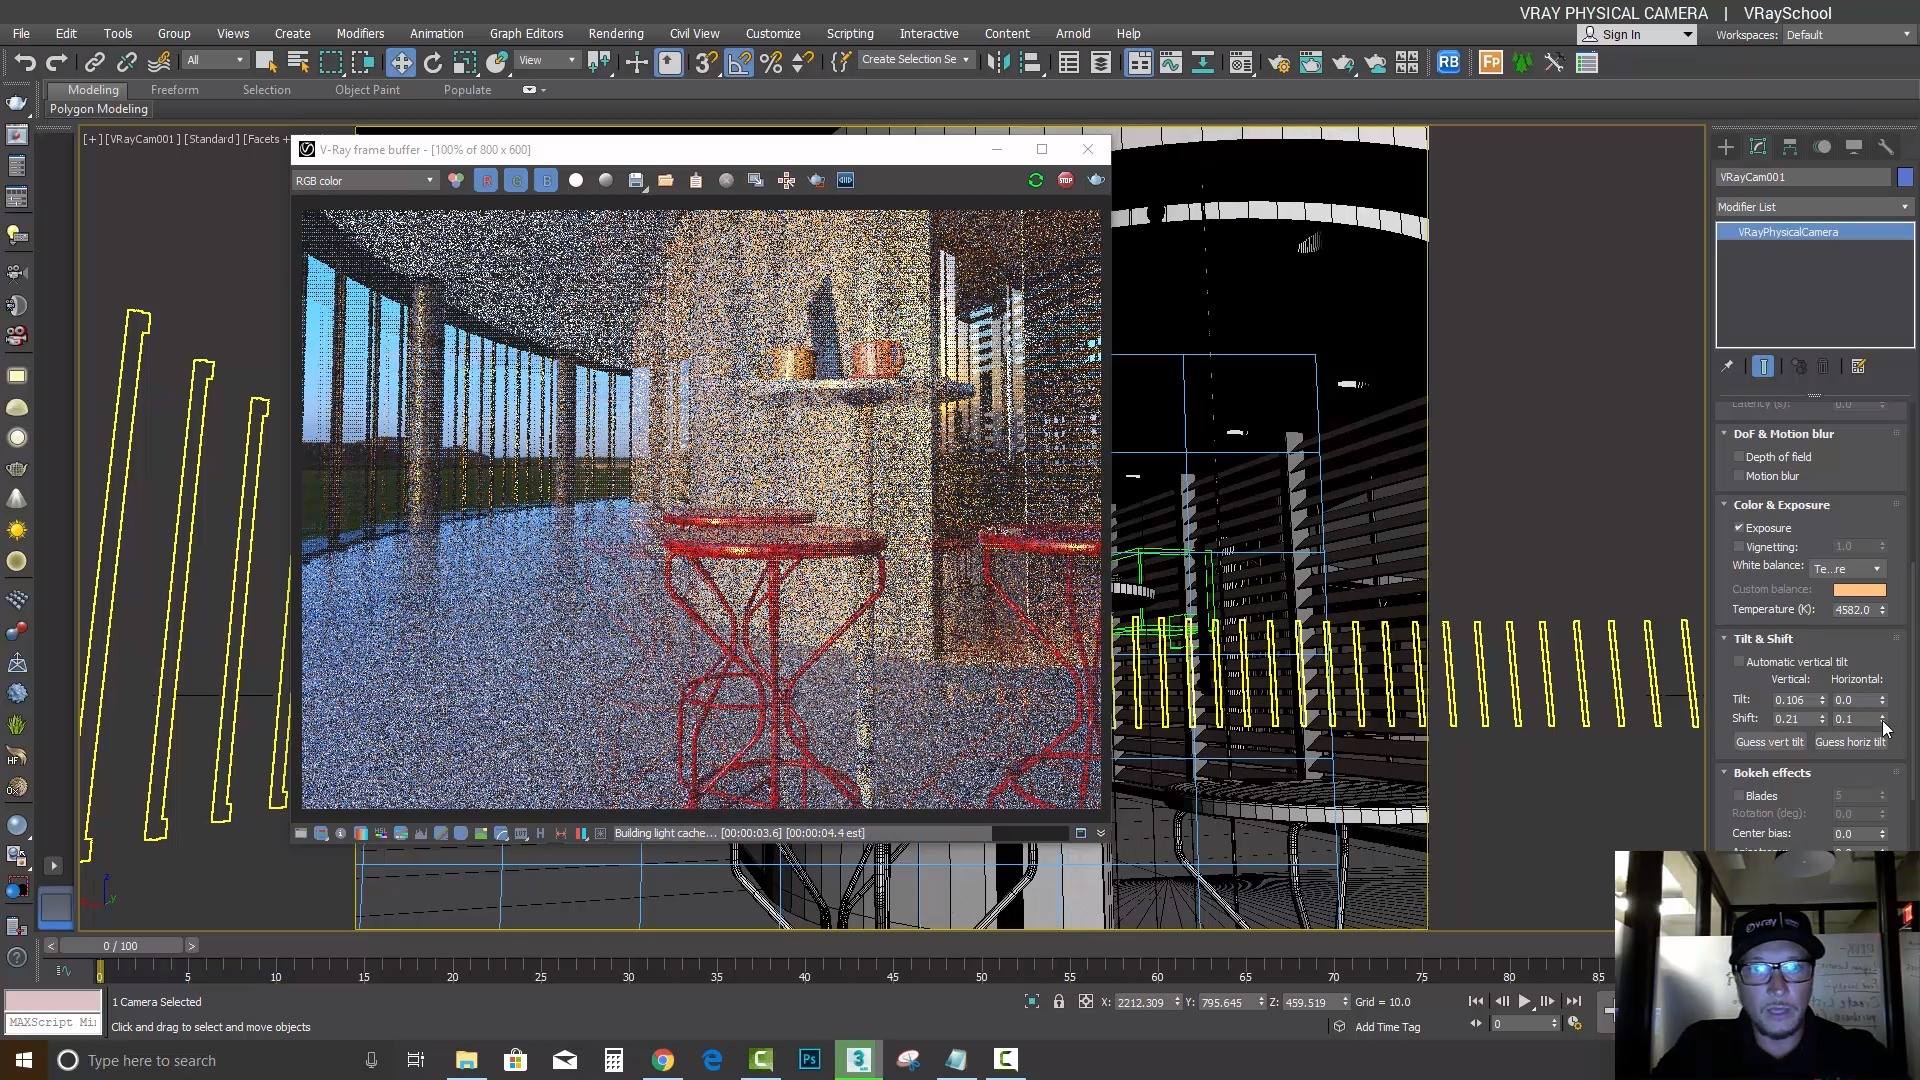Screen dimensions: 1920x1080
Task: Load image with folder icon in frame buffer
Action: pos(665,180)
